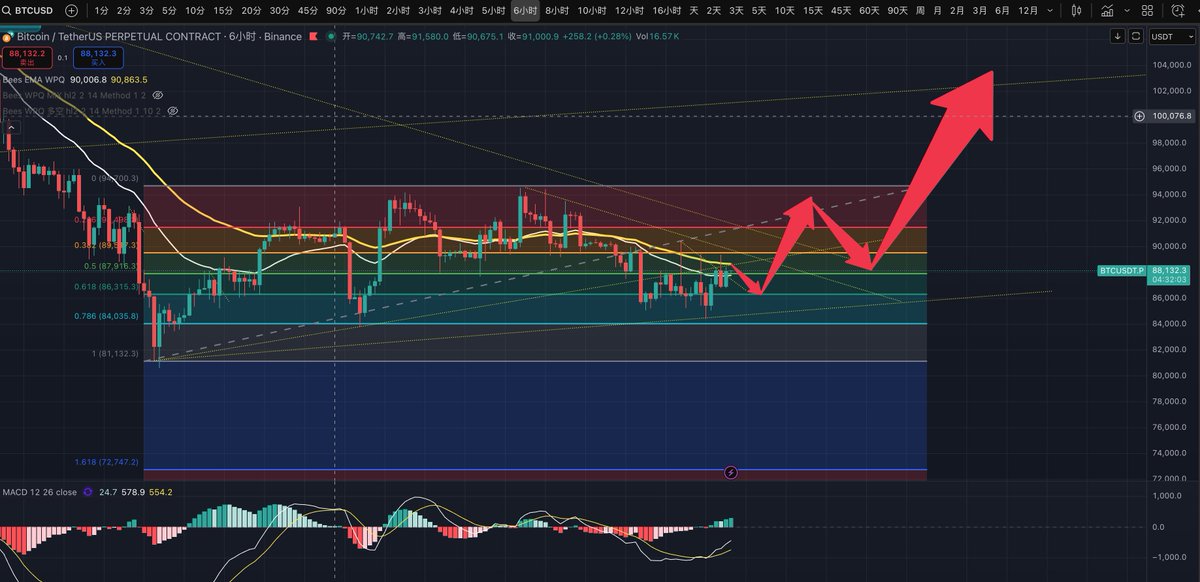Image resolution: width=1200 pixels, height=582 pixels.
Task: Pick the 5天 timeframe
Action: point(760,11)
